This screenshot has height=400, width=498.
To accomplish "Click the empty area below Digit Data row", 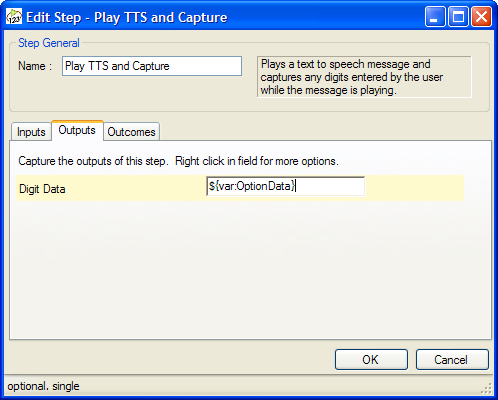I will point(250,270).
